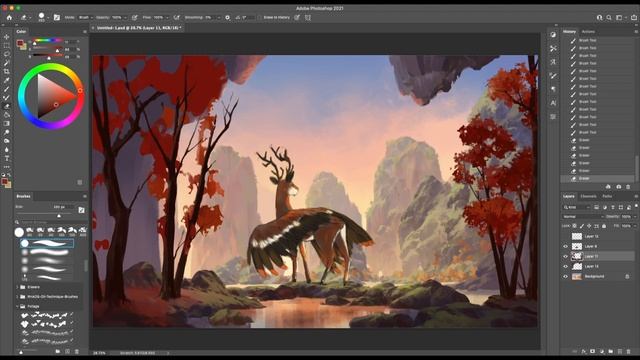Open smoothing options gear icon
Screen dimensions: 640x360
(227, 18)
